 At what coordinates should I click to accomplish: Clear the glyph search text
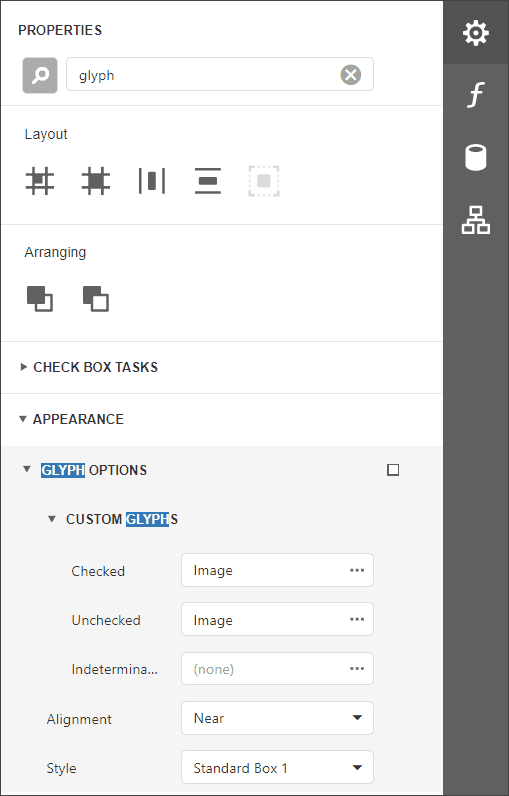pyautogui.click(x=351, y=75)
